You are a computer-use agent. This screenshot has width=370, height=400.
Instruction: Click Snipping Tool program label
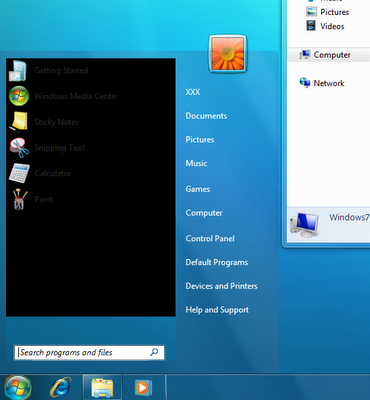click(60, 148)
